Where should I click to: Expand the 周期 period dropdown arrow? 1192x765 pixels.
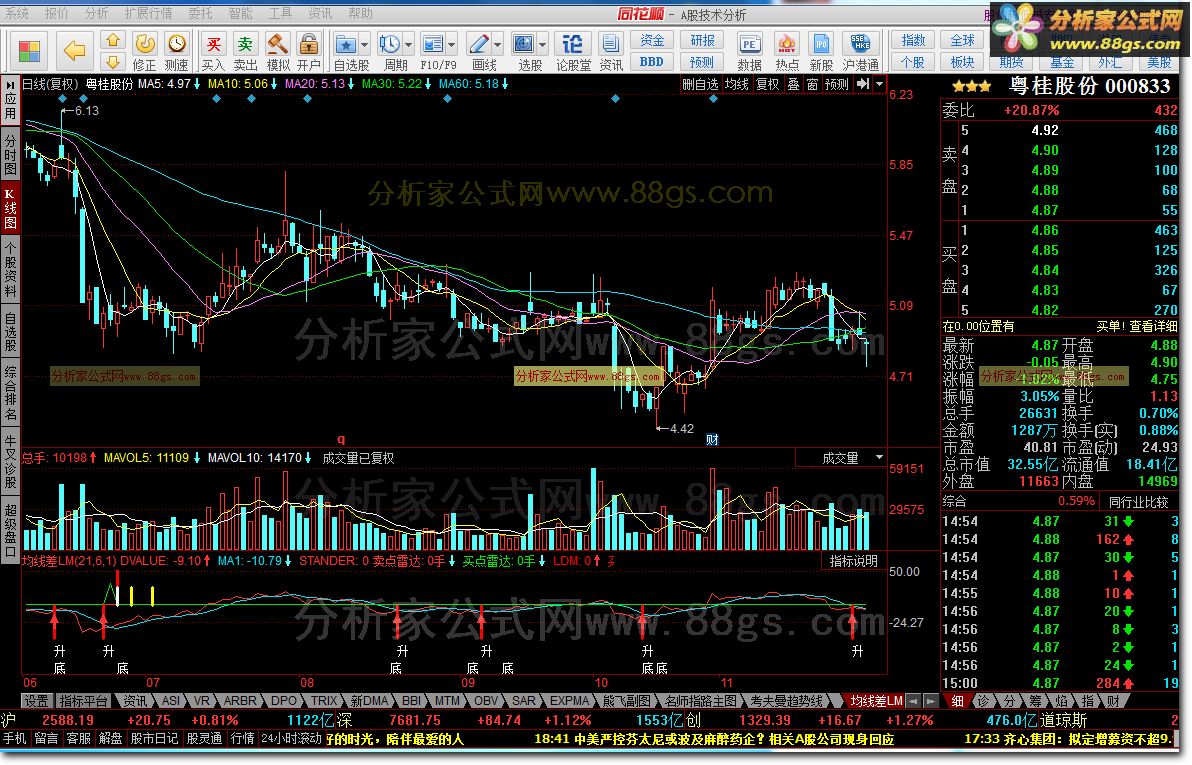pyautogui.click(x=409, y=45)
